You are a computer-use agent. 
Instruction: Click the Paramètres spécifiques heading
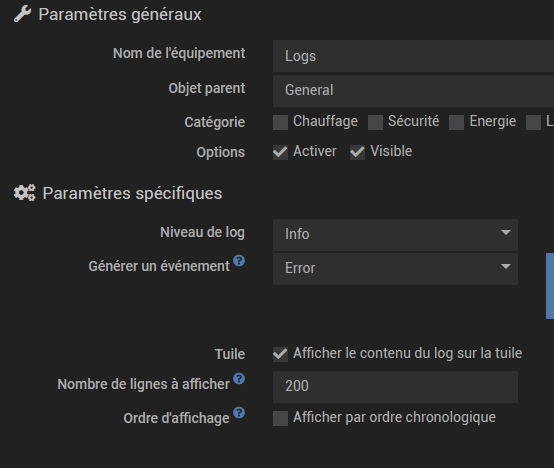(132, 194)
